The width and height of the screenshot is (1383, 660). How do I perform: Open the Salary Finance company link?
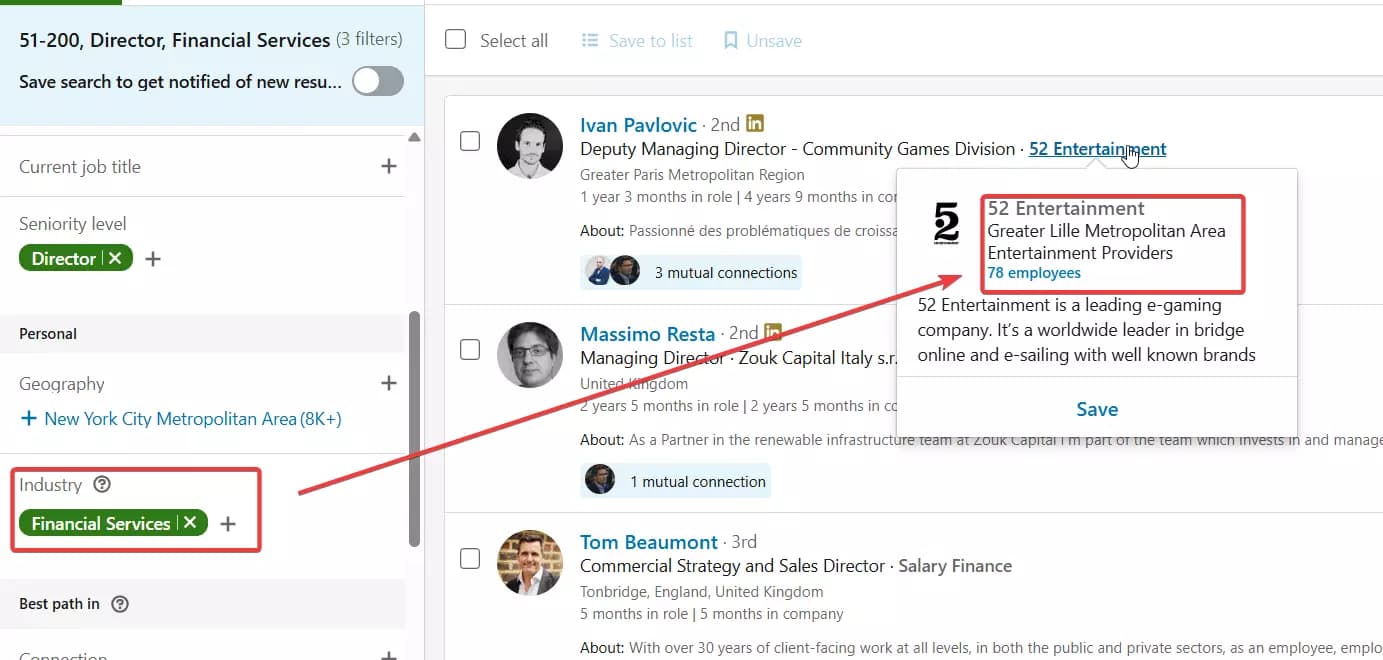coord(955,566)
